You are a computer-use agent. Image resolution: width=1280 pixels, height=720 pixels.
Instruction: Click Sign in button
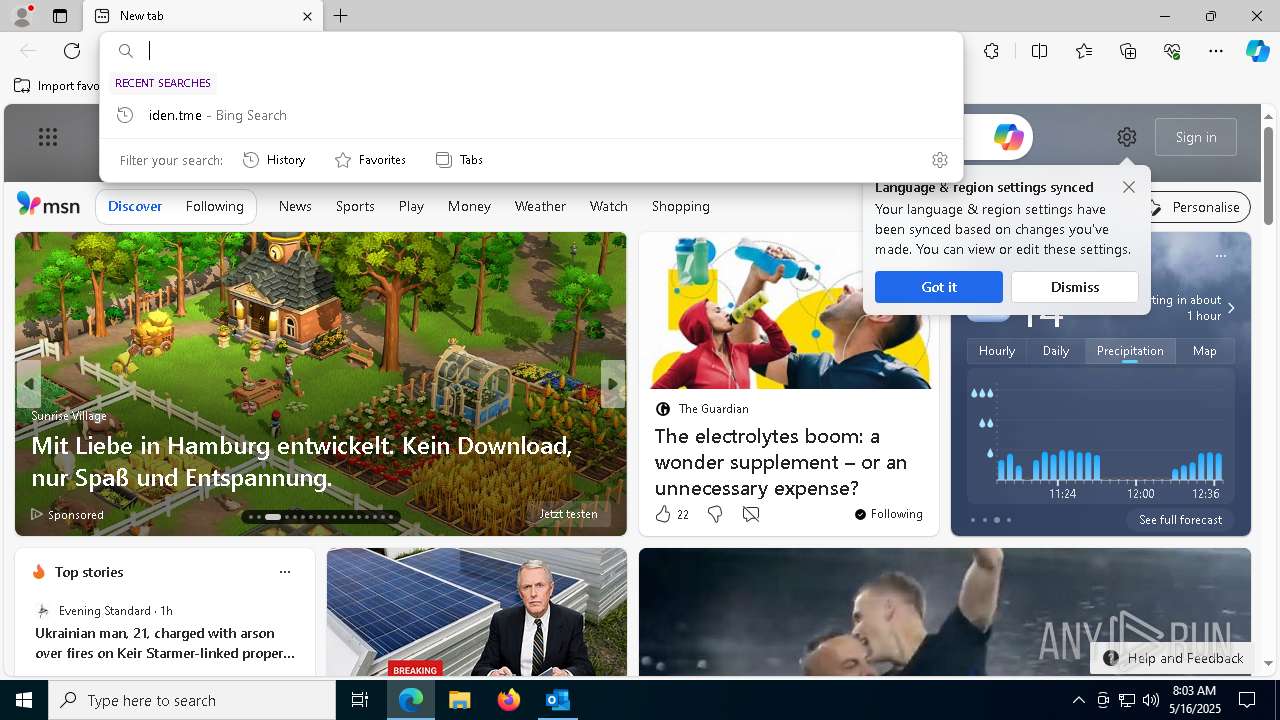tap(1196, 137)
